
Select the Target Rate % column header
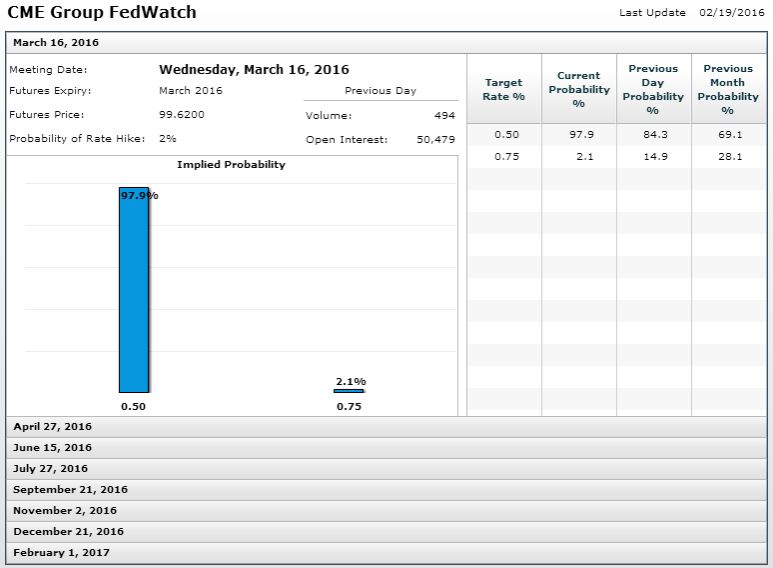tap(504, 89)
